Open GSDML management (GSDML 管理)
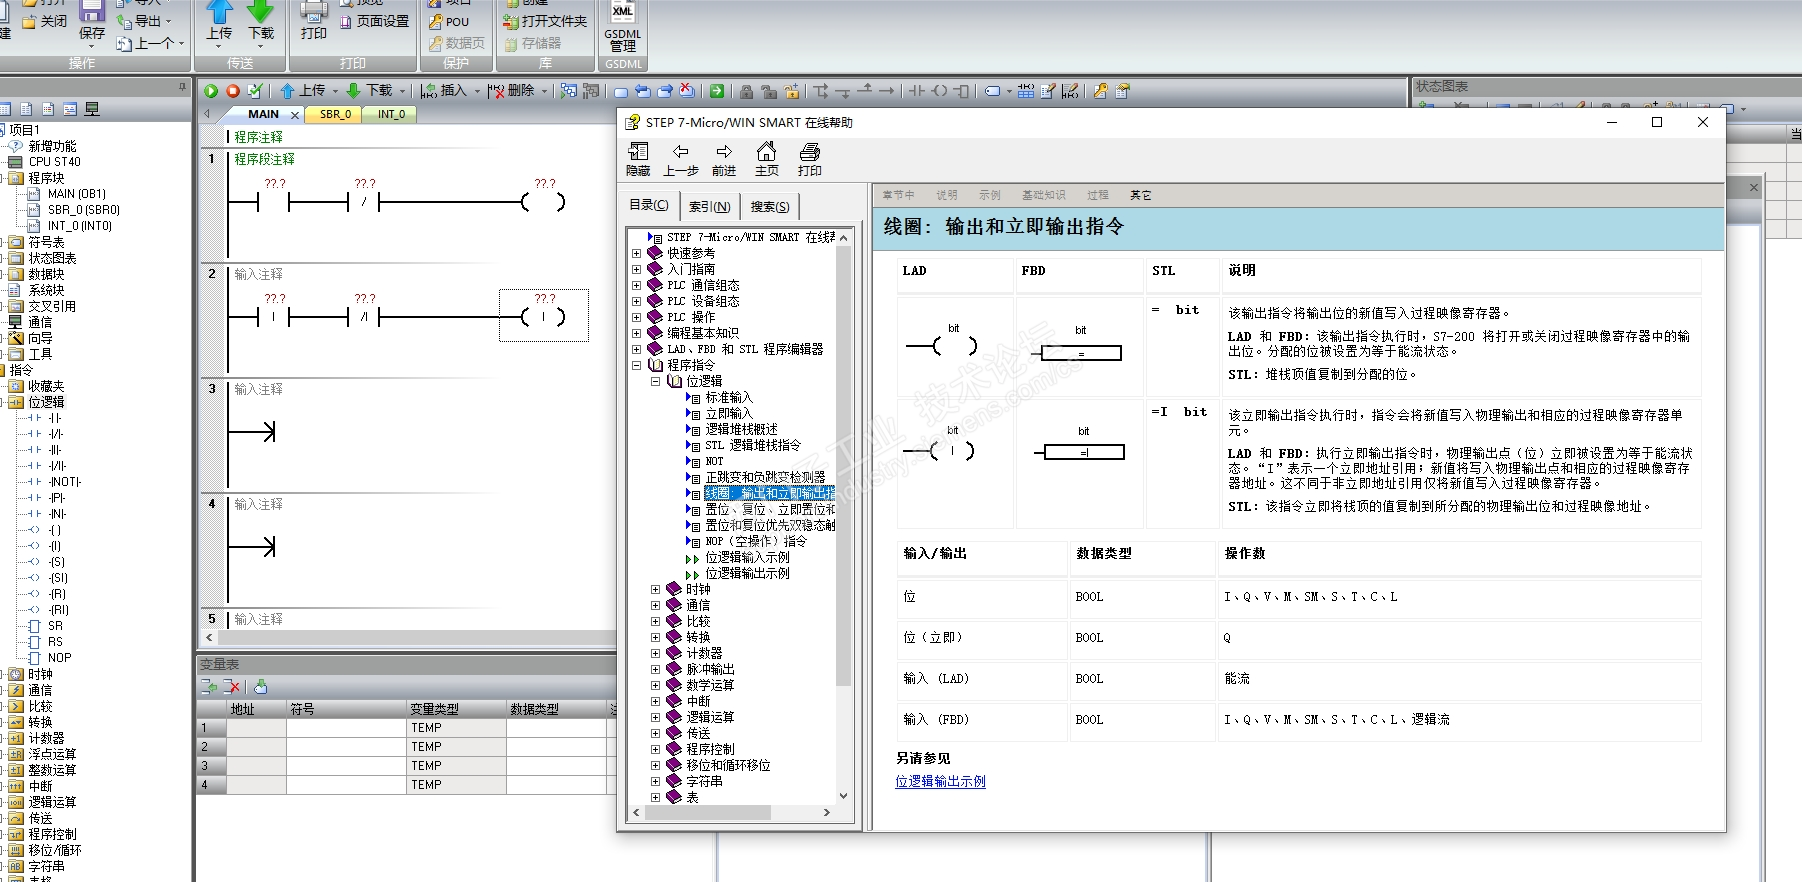The width and height of the screenshot is (1802, 882). 623,27
